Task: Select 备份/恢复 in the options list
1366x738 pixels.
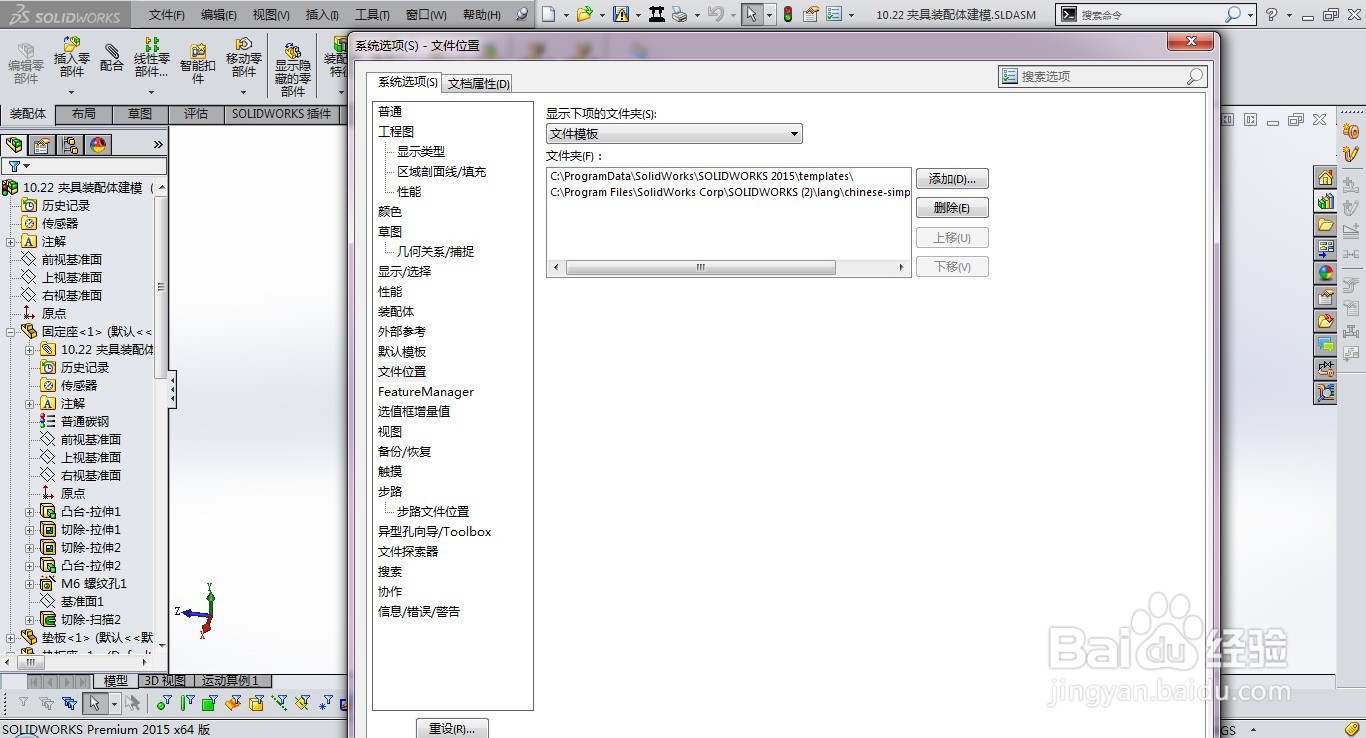Action: tap(404, 451)
